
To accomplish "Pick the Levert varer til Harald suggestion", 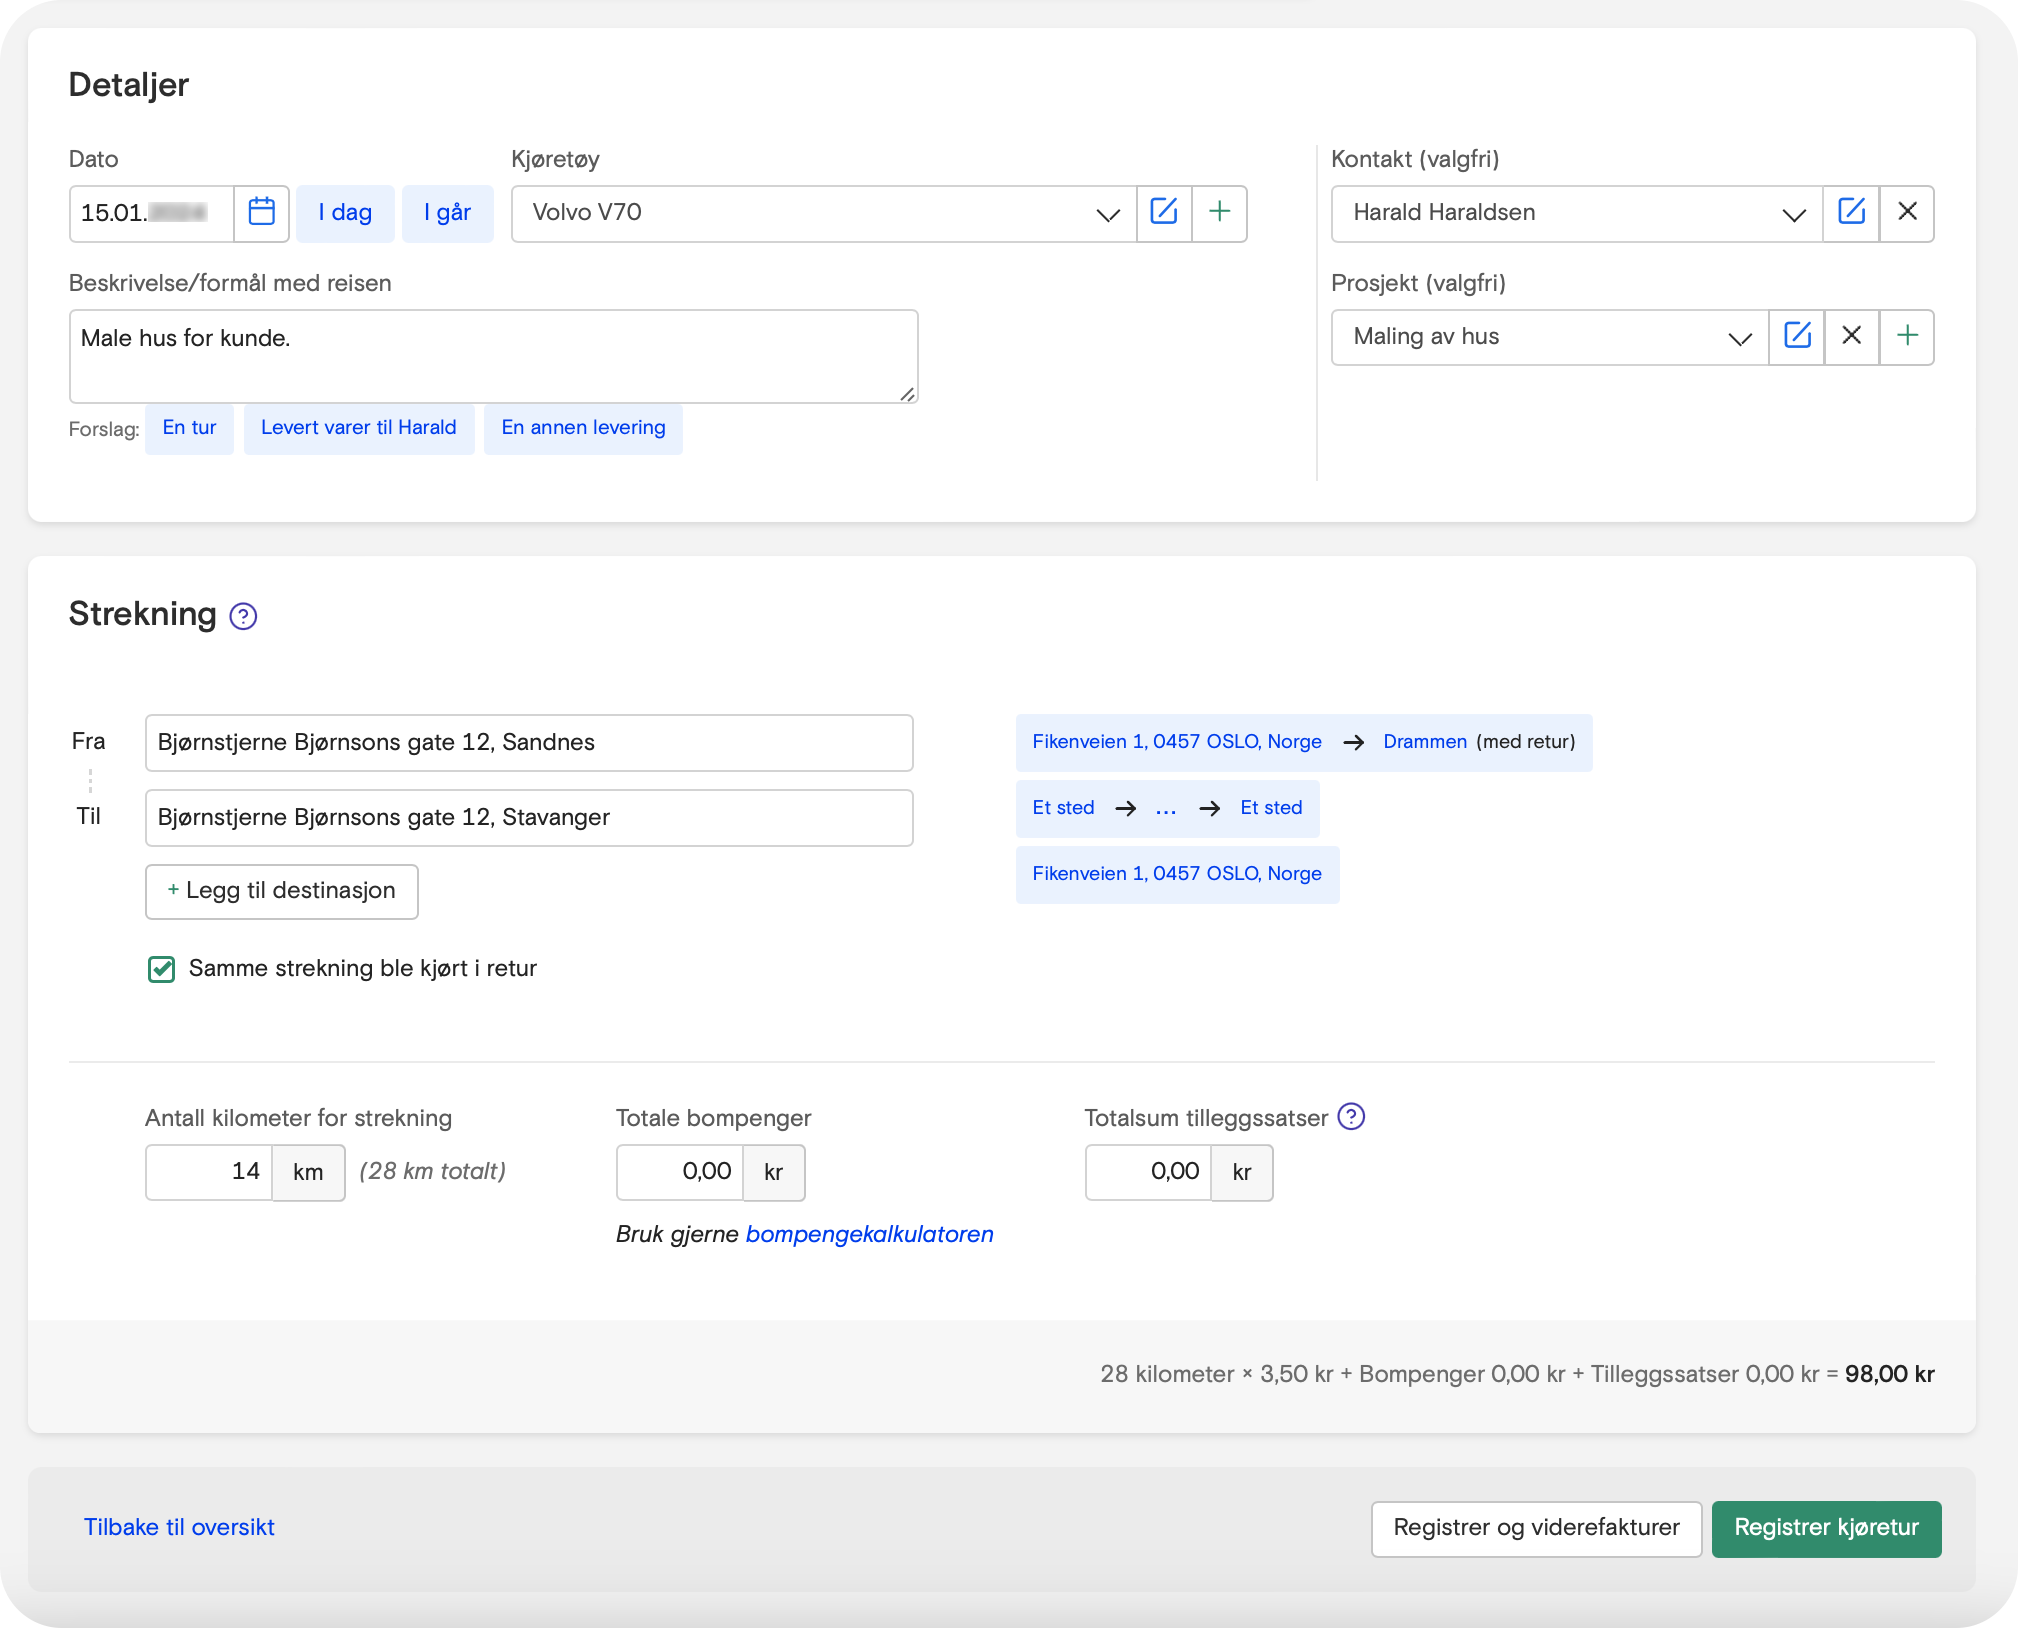I will point(358,428).
